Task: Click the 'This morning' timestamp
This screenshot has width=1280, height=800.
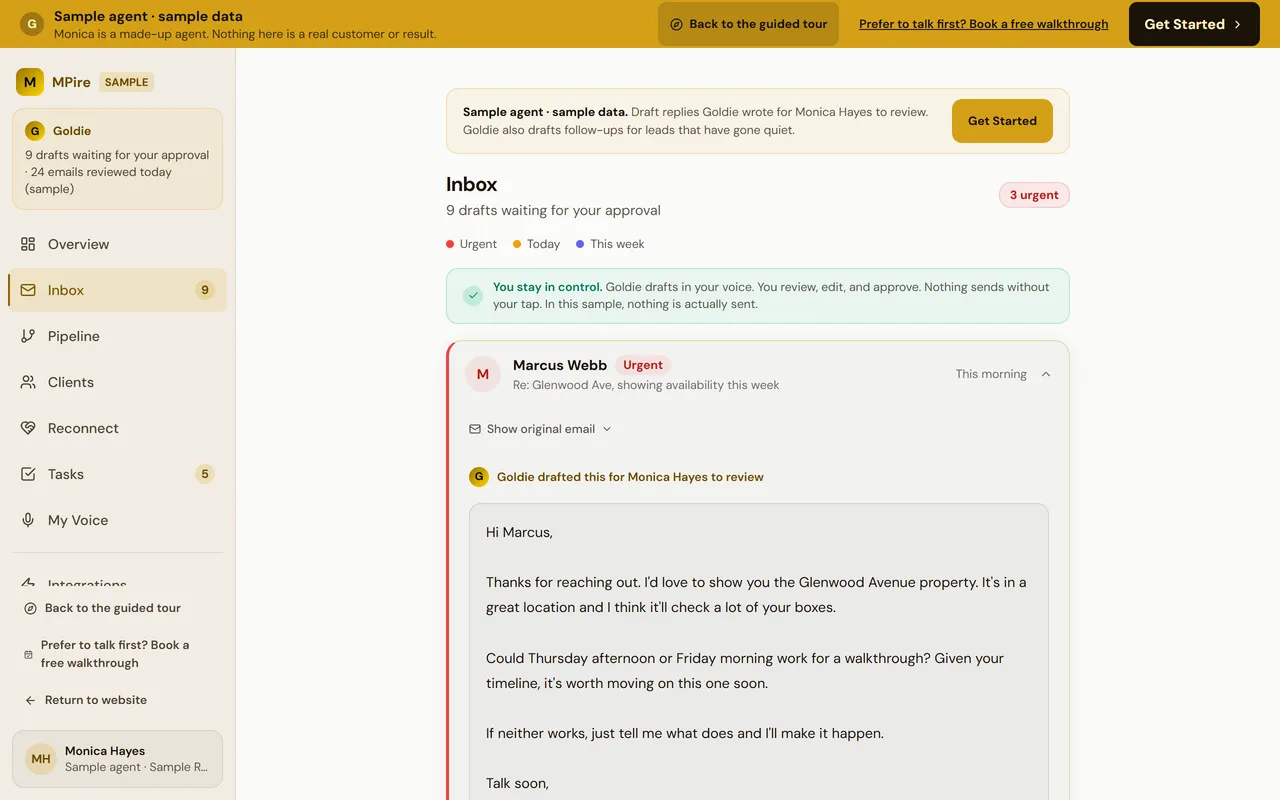Action: point(991,374)
